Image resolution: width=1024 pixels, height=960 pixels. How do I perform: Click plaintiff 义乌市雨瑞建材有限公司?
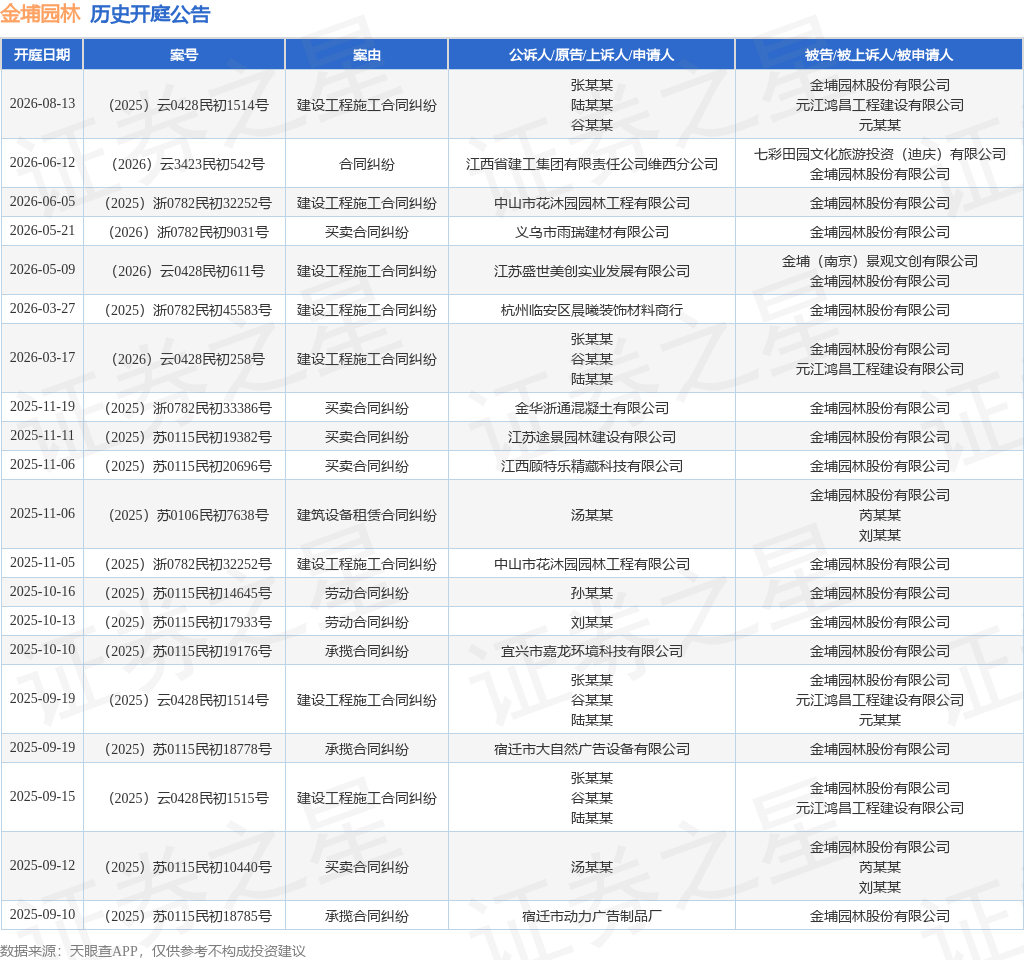592,232
